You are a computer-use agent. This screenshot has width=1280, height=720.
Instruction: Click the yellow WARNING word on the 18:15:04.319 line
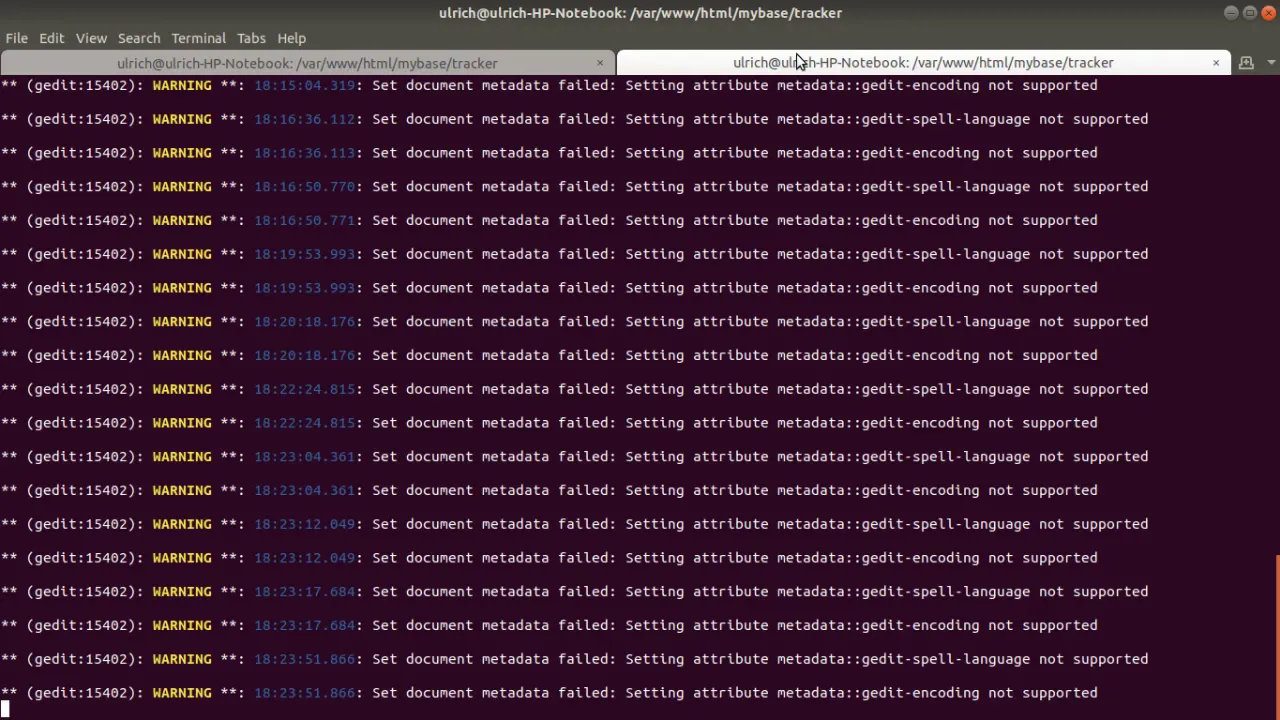click(x=182, y=85)
